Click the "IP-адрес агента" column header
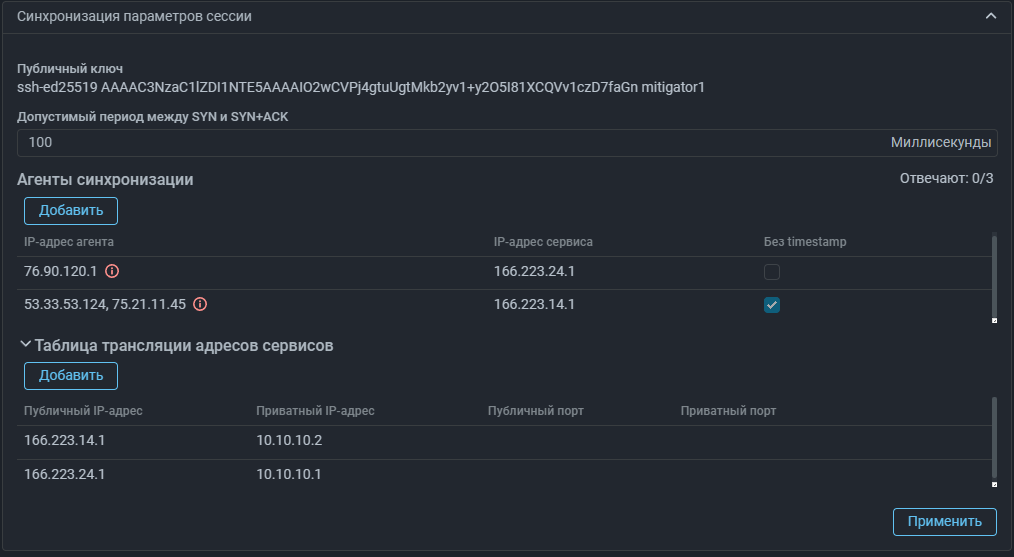 pos(69,242)
